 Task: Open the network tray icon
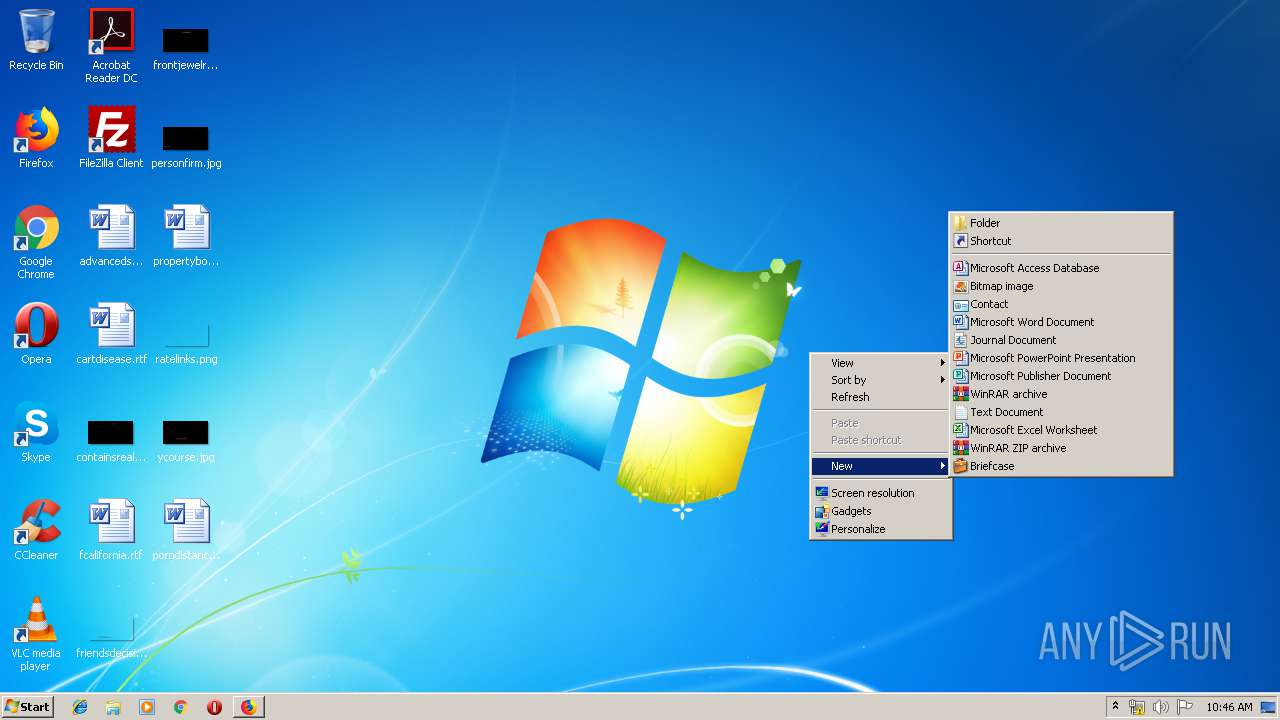[1137, 707]
